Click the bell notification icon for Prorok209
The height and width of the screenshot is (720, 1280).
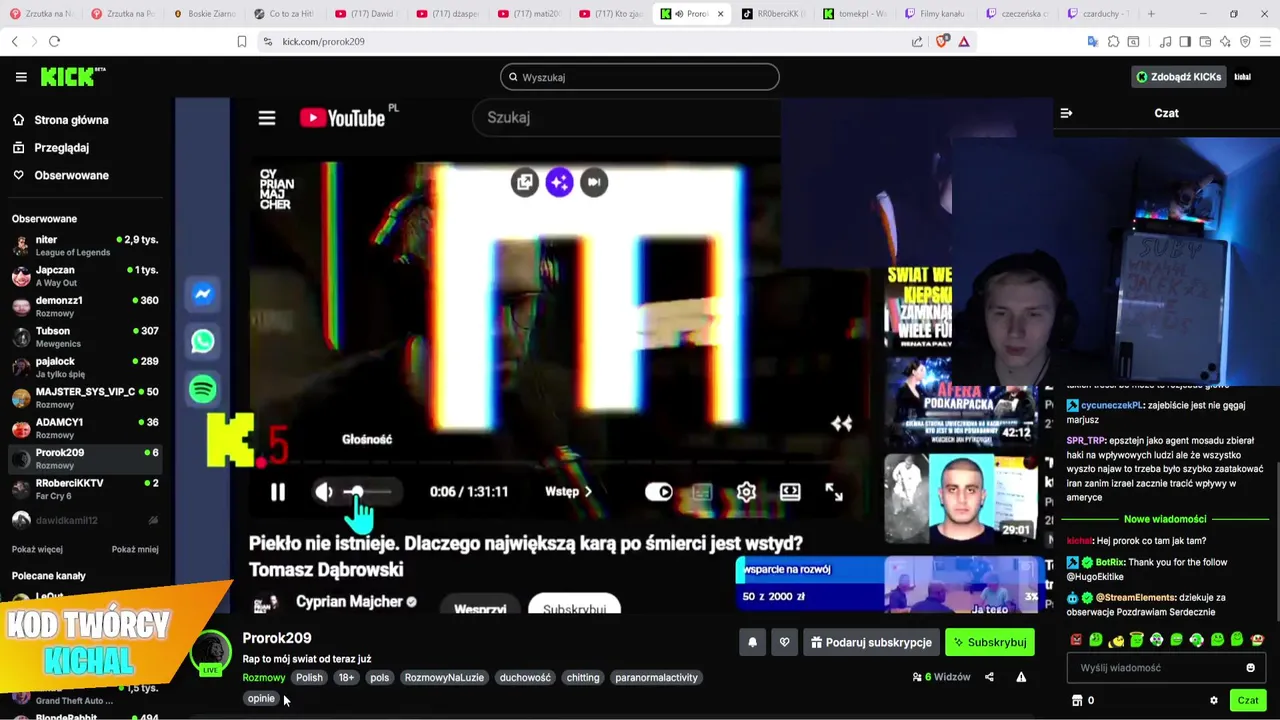pos(753,642)
